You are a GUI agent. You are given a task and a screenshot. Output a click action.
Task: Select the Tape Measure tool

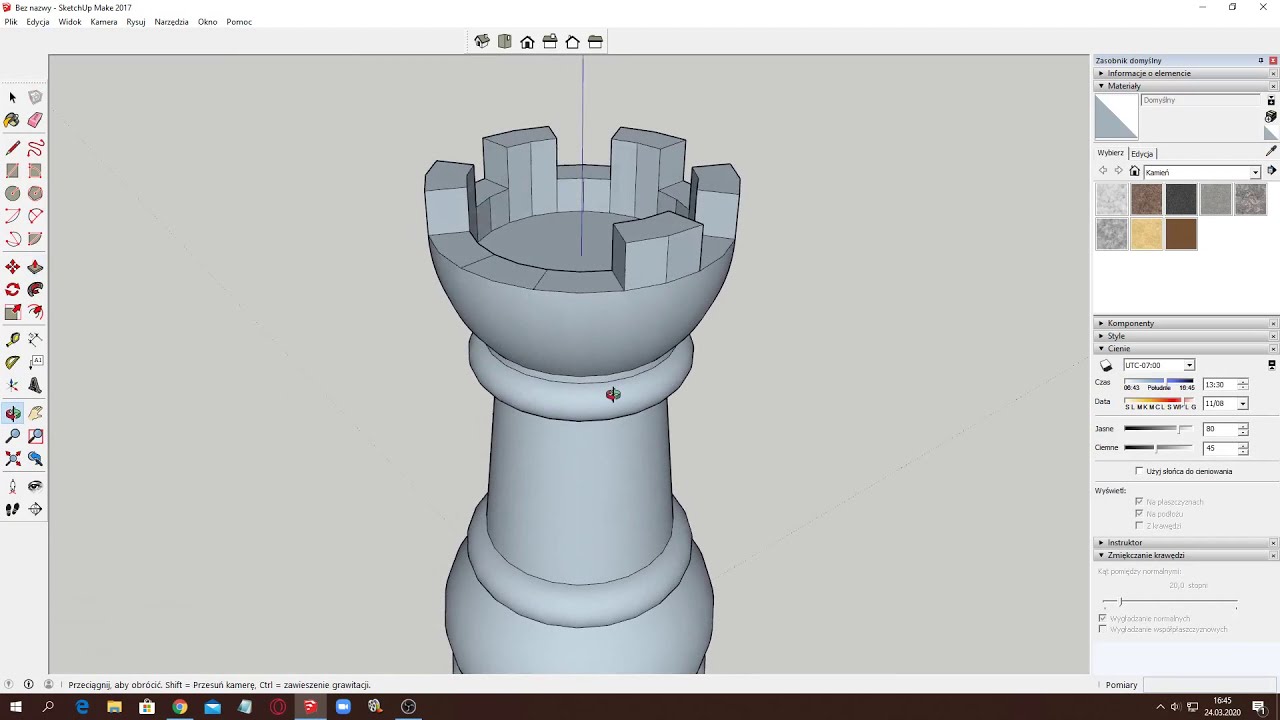tap(12, 340)
